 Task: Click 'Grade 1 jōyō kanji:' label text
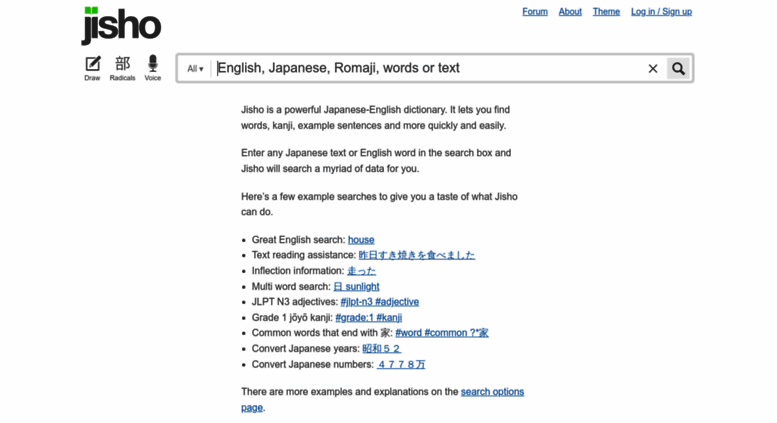[292, 317]
